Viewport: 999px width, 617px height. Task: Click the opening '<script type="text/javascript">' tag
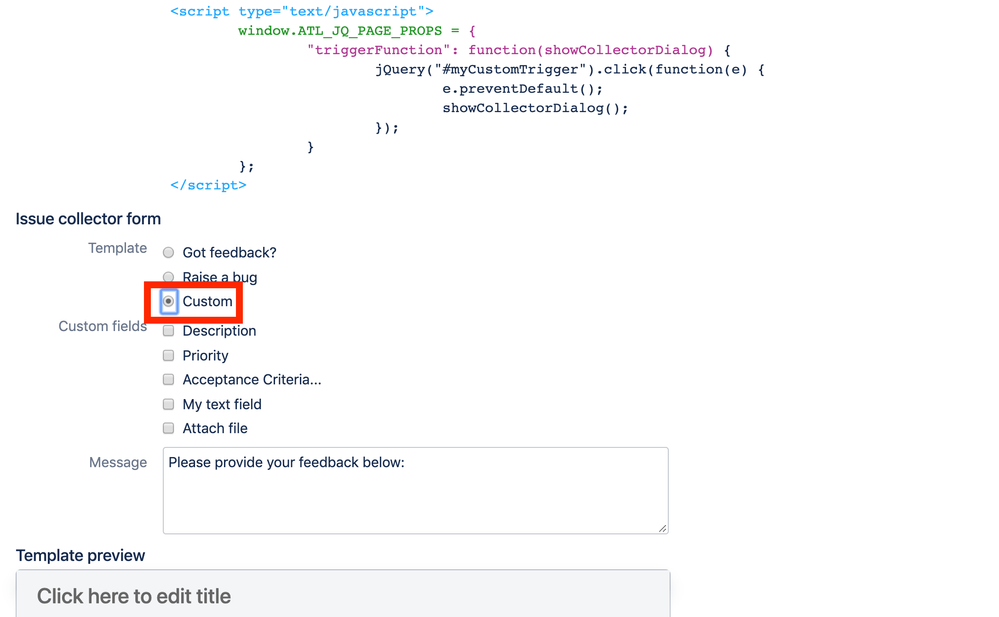(302, 11)
